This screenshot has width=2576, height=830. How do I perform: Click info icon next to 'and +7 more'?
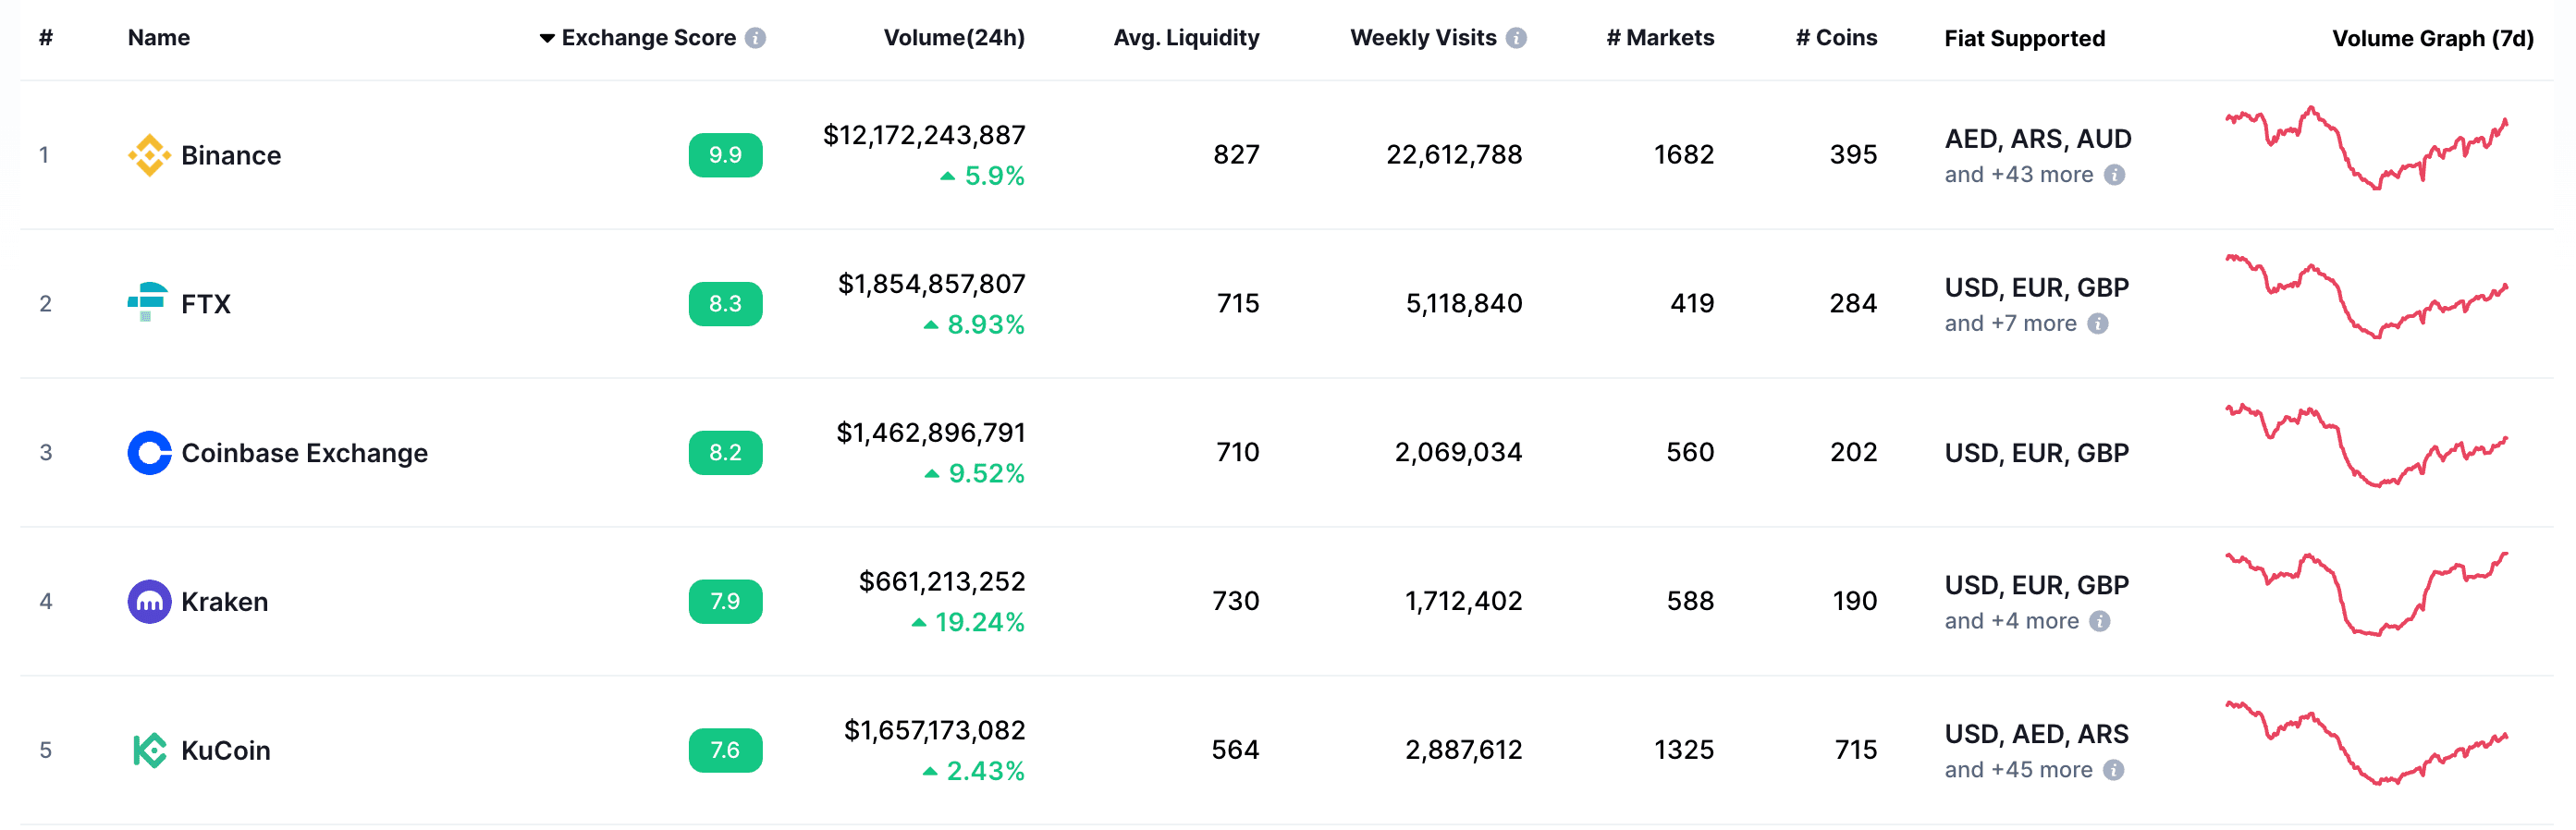coord(2098,324)
